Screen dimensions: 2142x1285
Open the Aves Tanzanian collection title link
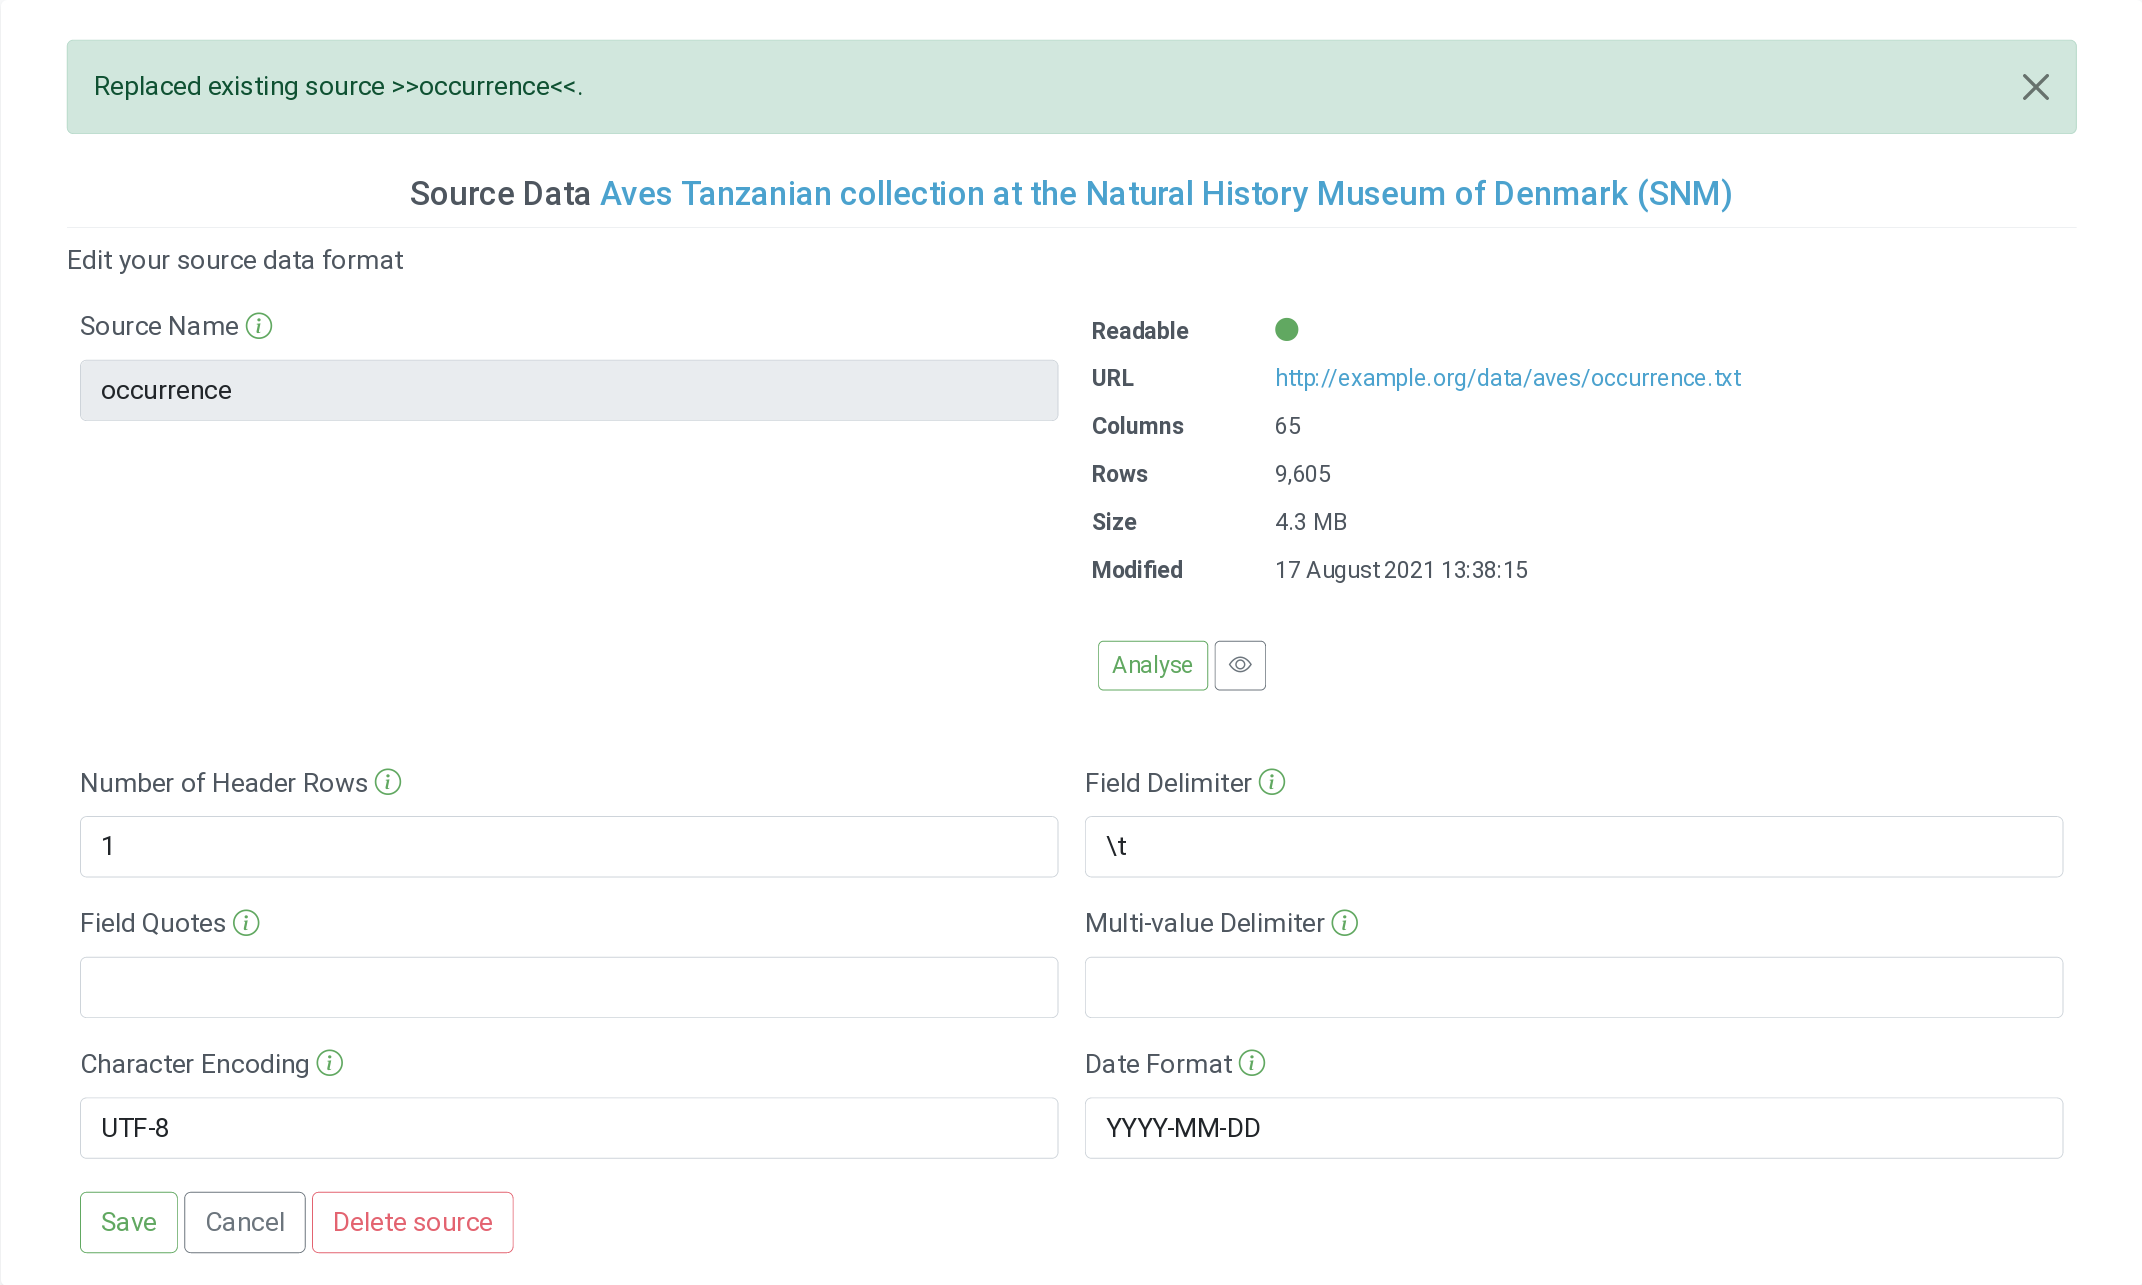click(x=1165, y=193)
